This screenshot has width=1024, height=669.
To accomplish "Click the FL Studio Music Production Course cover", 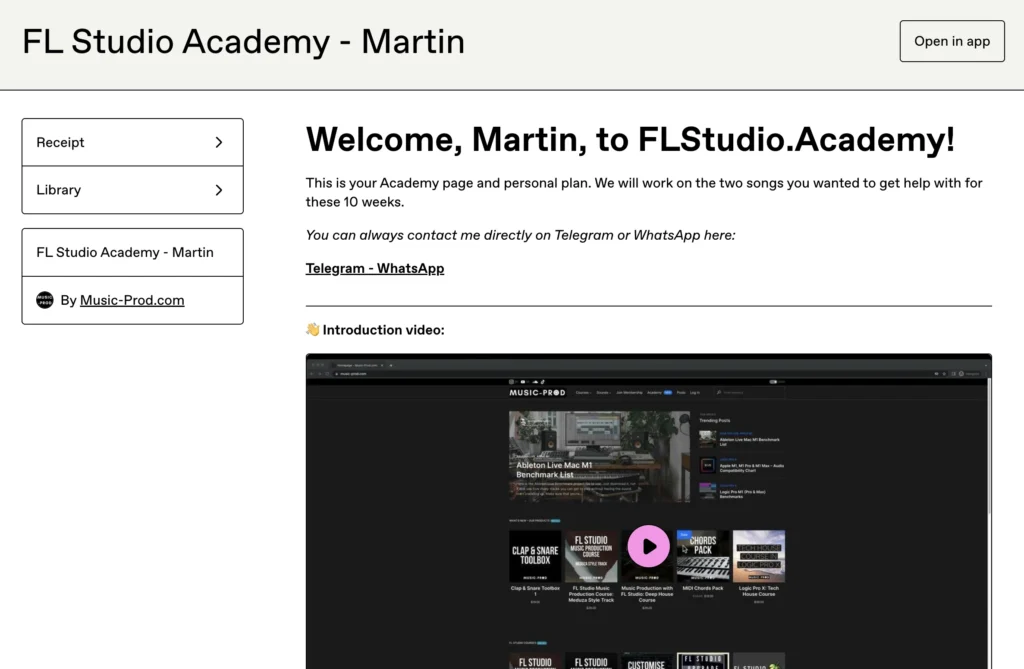I will [591, 556].
